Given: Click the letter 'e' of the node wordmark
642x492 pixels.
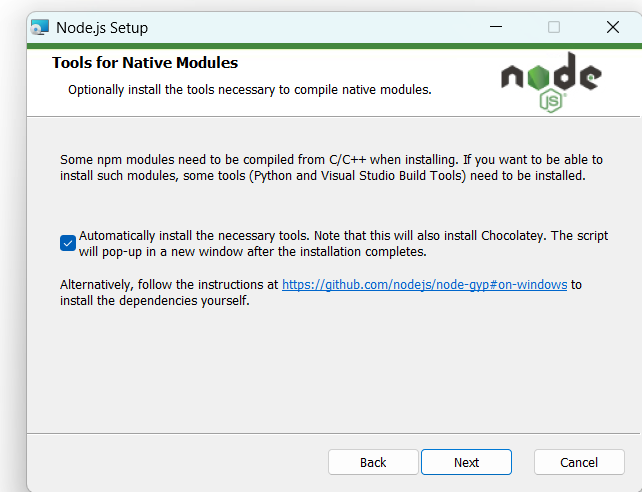Looking at the screenshot, I should point(590,78).
